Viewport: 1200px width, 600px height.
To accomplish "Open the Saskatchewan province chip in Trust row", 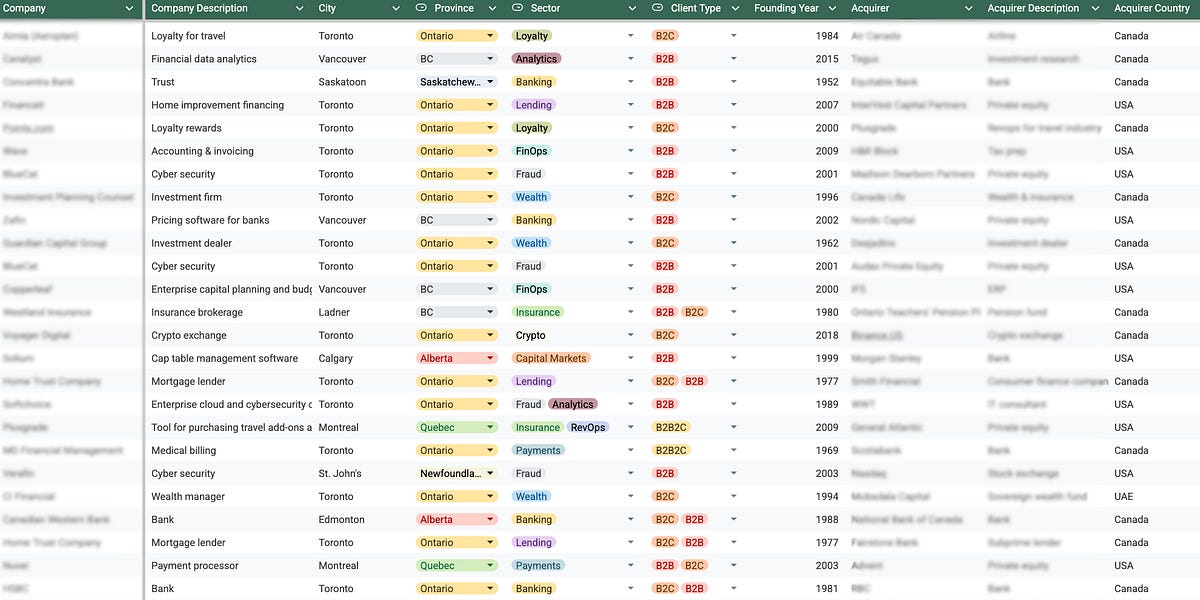I will pyautogui.click(x=456, y=82).
